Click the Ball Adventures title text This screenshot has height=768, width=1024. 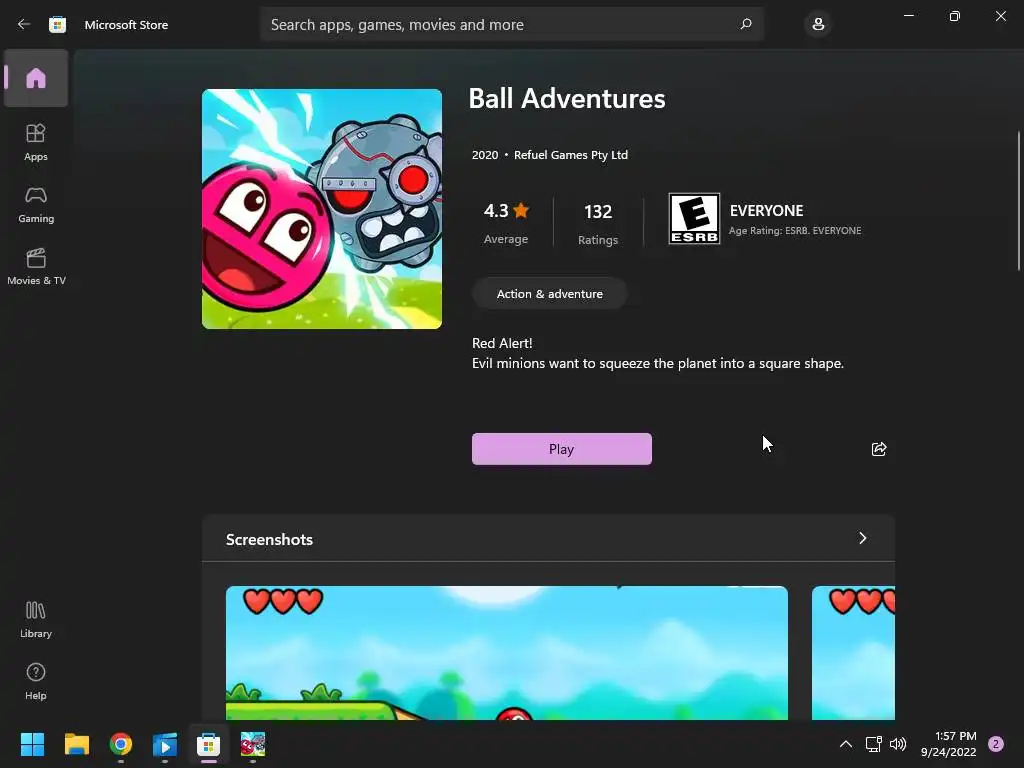(567, 99)
